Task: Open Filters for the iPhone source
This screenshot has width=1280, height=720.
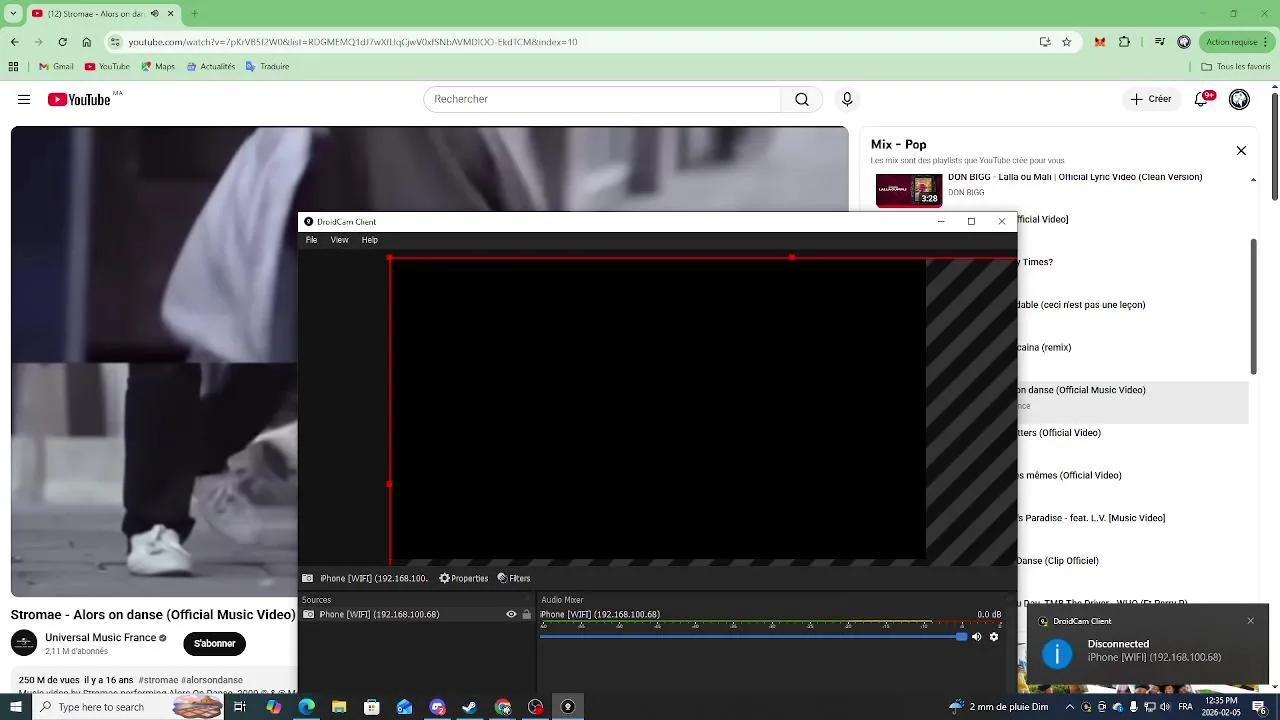Action: coord(514,578)
